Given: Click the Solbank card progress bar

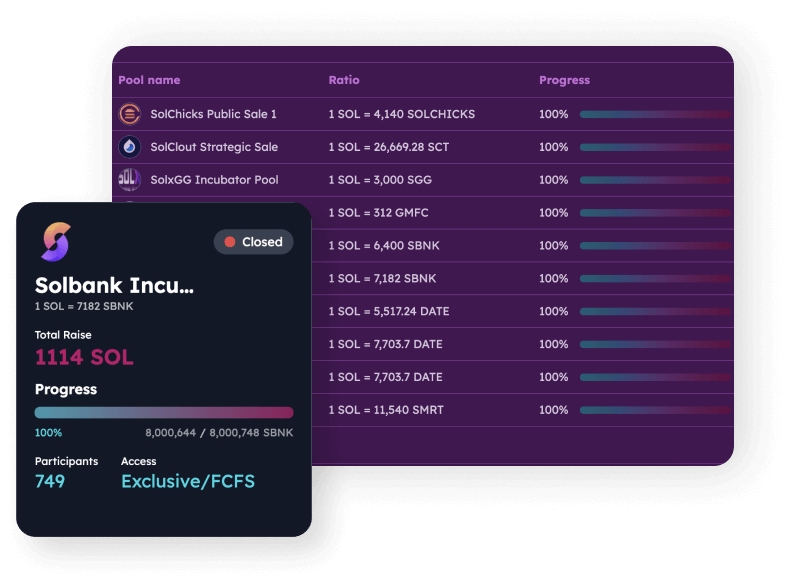Looking at the screenshot, I should coord(164,413).
